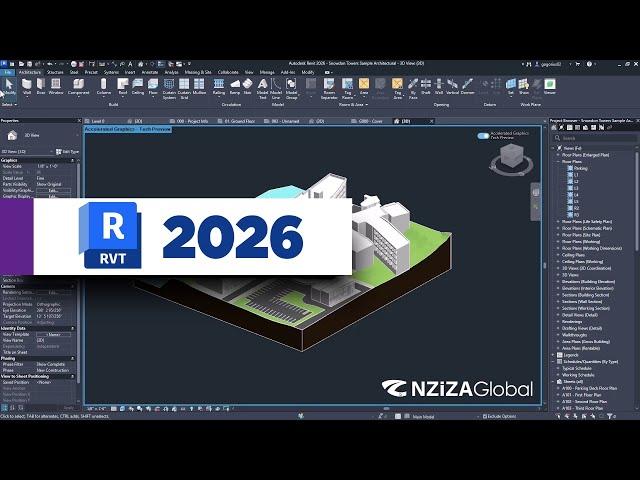Click the Column tool icon
The image size is (640, 480).
(104, 87)
